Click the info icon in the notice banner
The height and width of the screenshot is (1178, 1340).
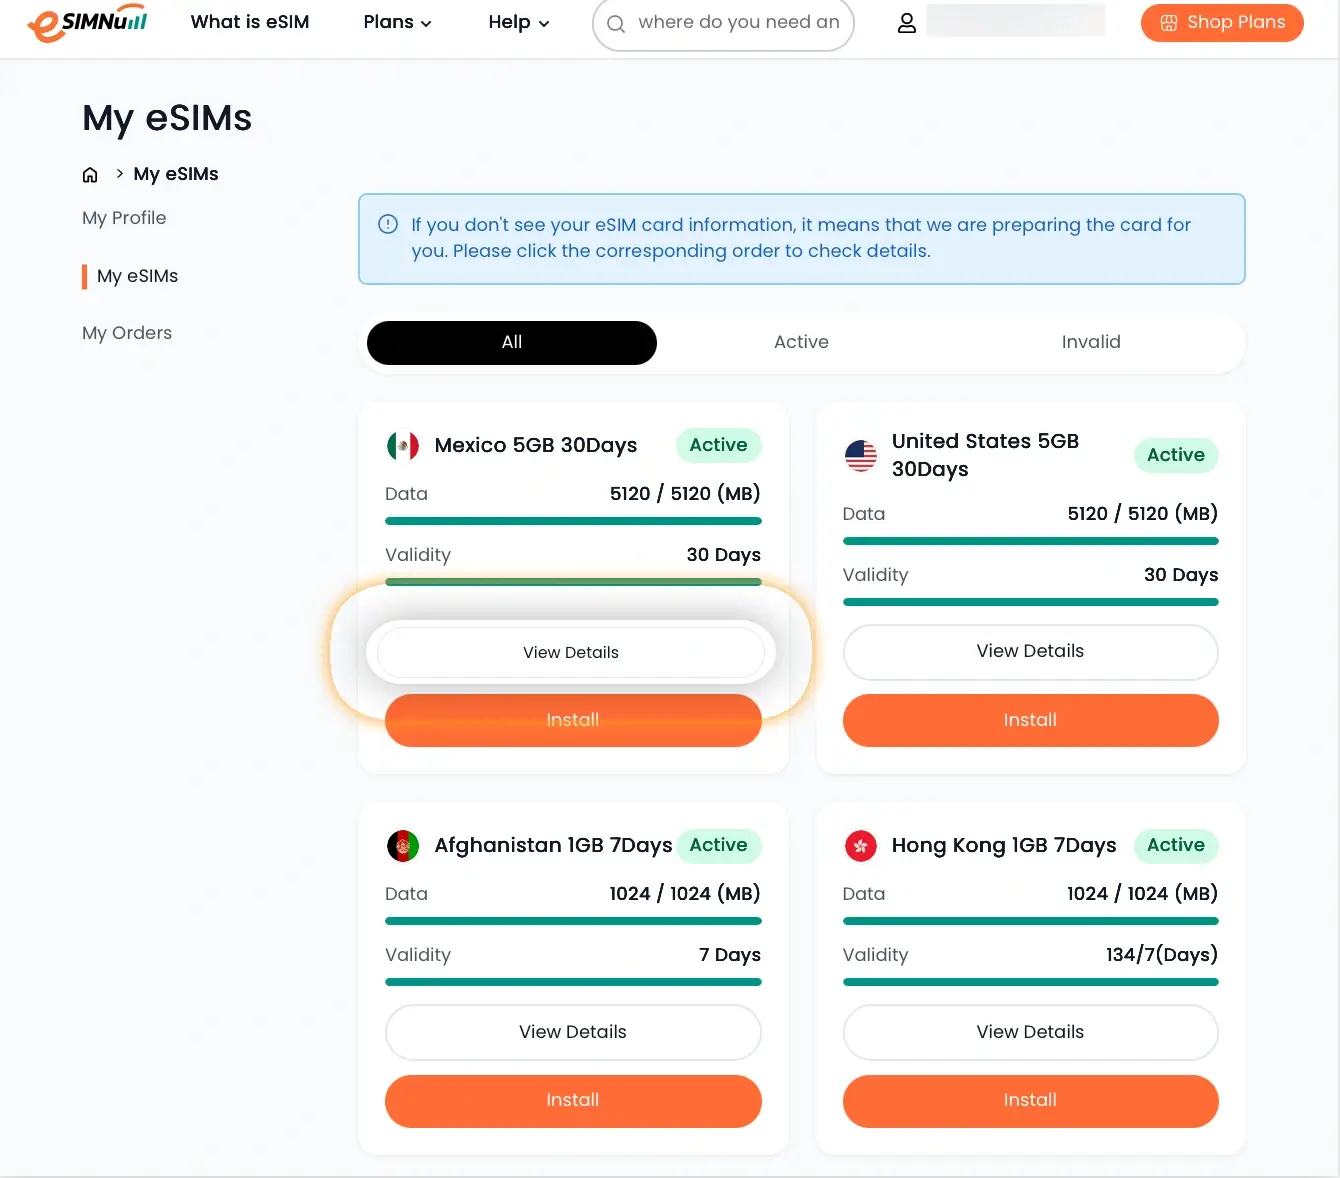tap(388, 225)
